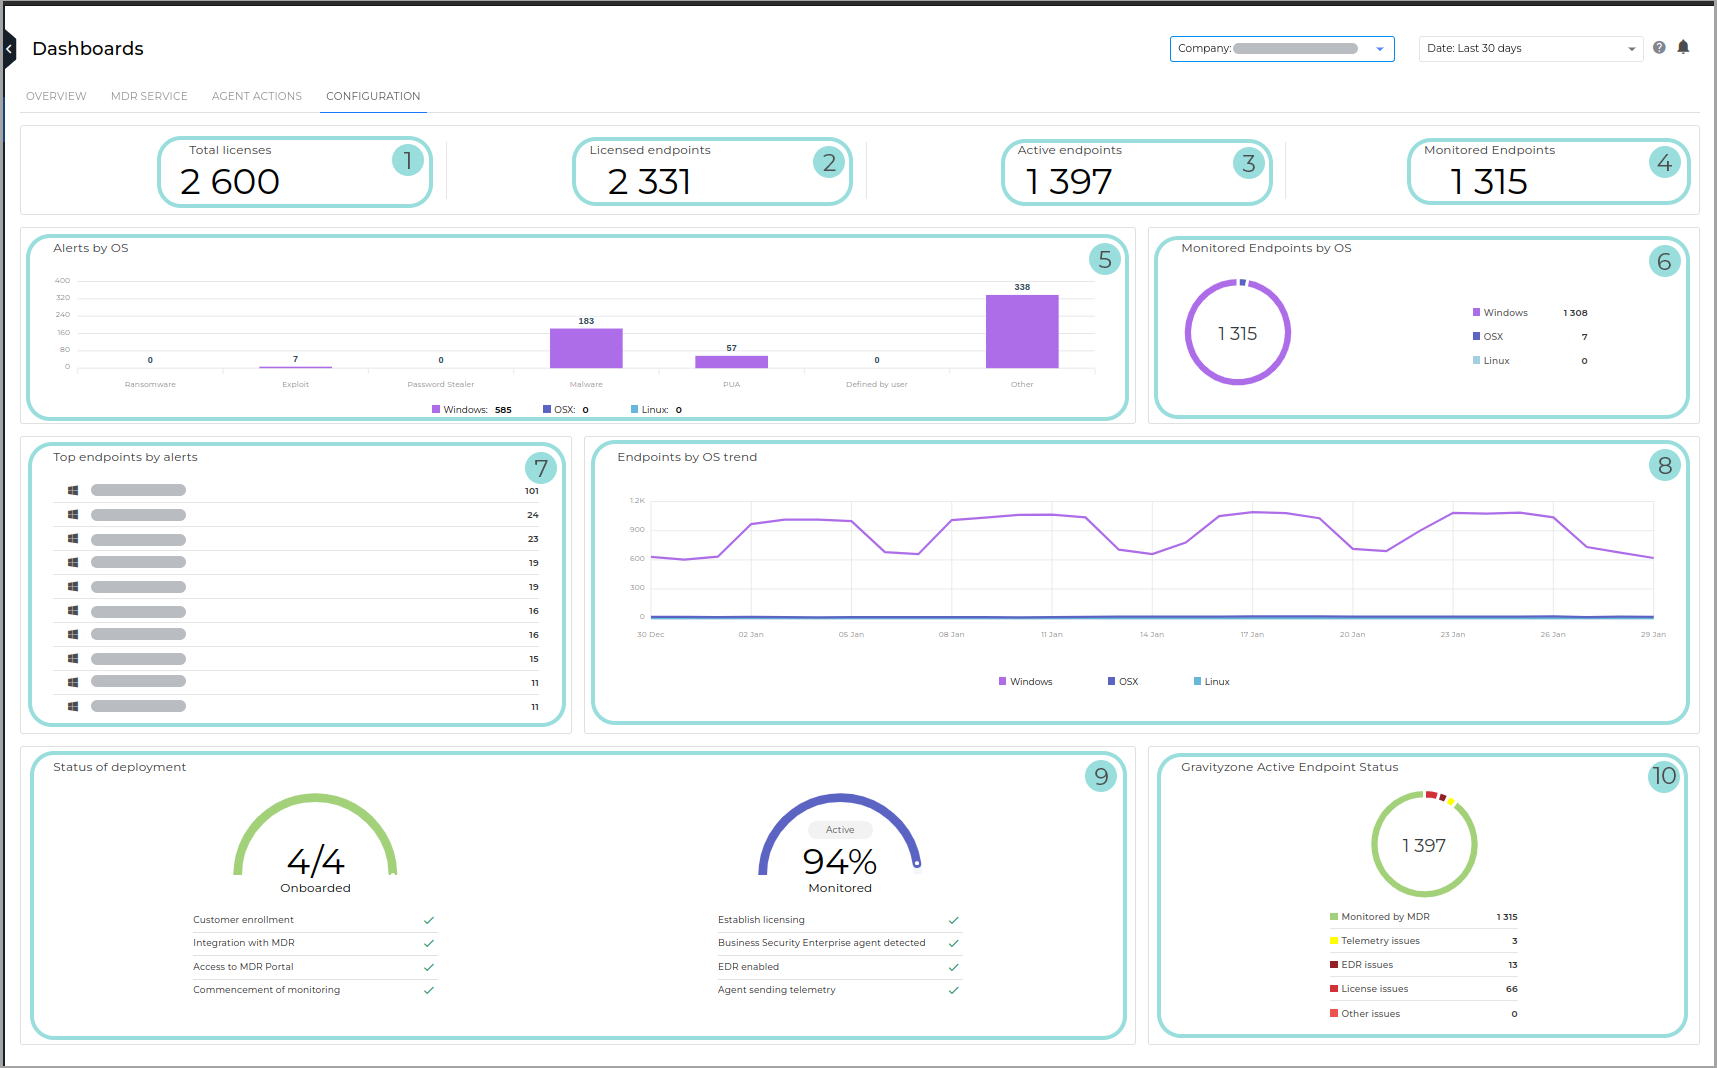The image size is (1717, 1068).
Task: Click the Windows icon beside the top endpoint
Action: click(71, 490)
